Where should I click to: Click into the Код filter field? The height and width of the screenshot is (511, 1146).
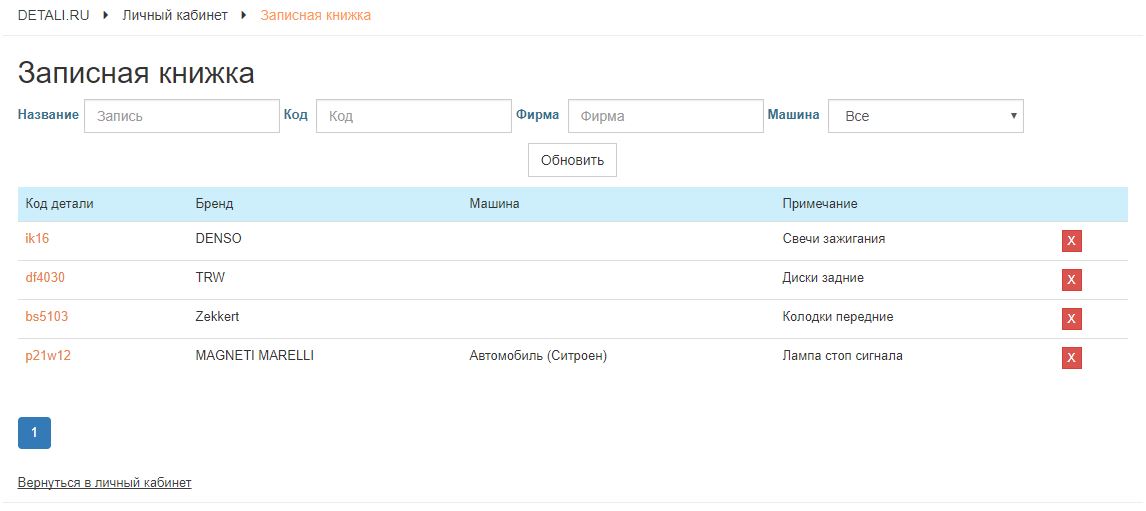(413, 116)
